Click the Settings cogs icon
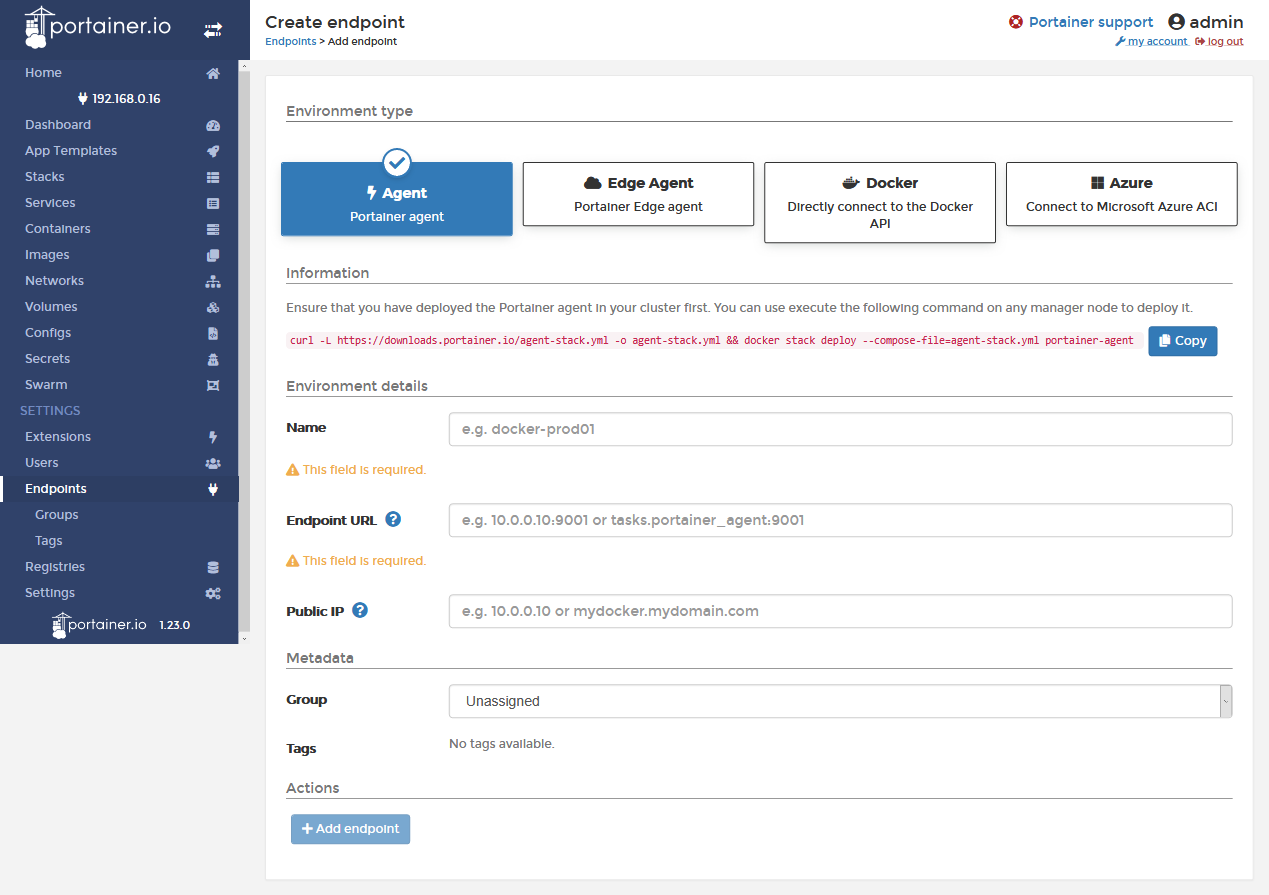Image resolution: width=1269 pixels, height=895 pixels. click(x=212, y=593)
